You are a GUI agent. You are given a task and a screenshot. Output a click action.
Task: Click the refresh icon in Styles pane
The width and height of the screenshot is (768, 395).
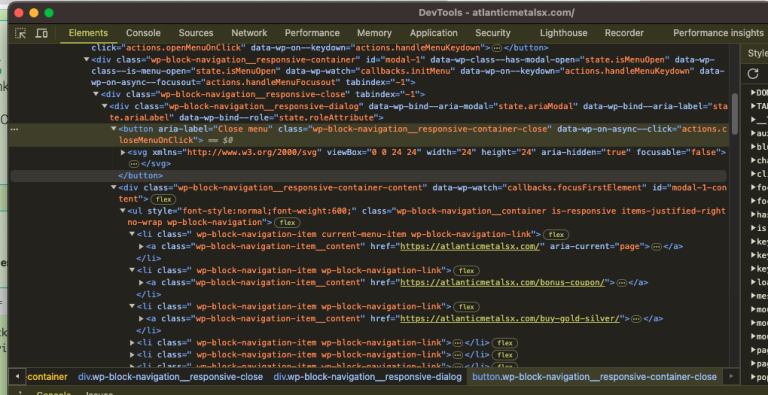click(753, 74)
